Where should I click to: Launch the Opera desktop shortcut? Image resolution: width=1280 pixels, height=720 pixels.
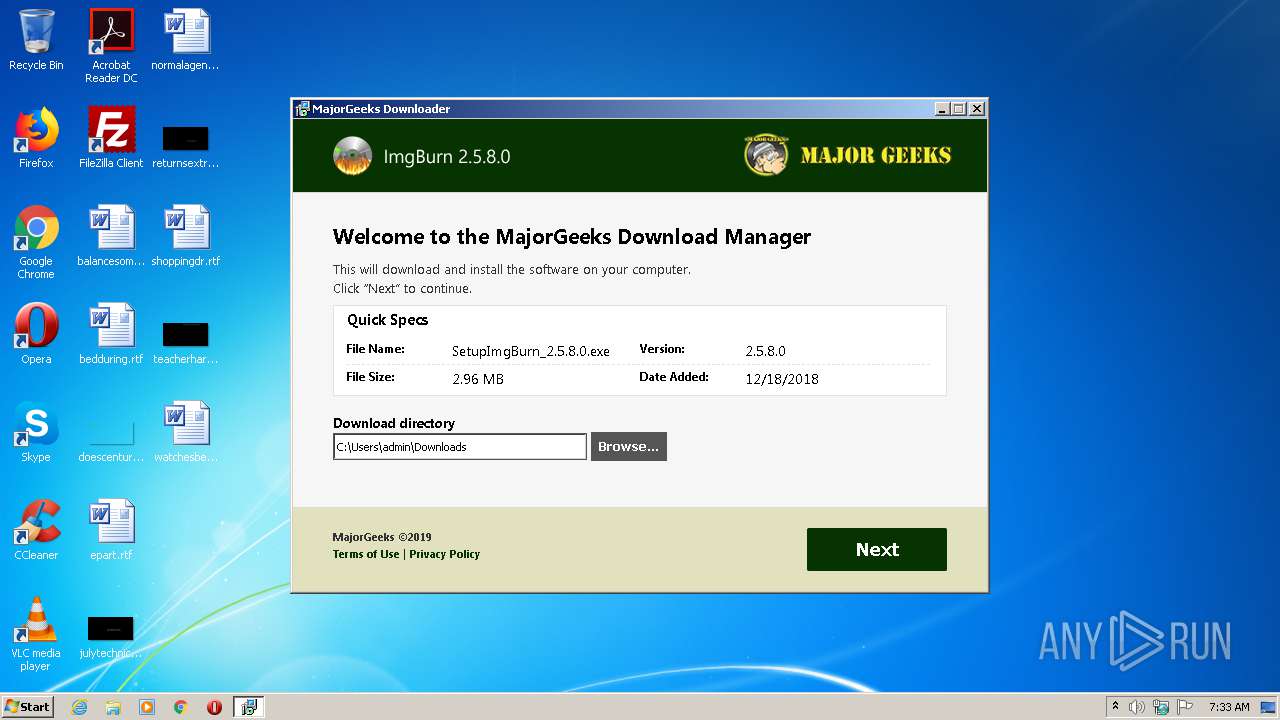(36, 334)
